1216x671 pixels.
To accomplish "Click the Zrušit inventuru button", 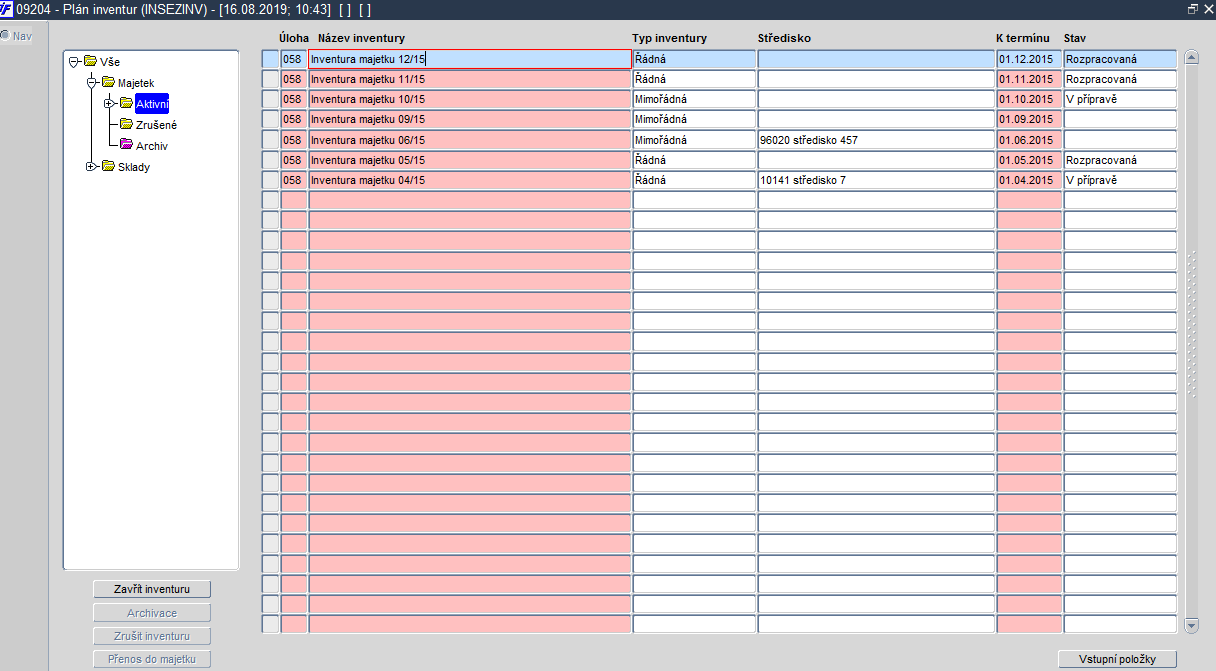I will 152,636.
